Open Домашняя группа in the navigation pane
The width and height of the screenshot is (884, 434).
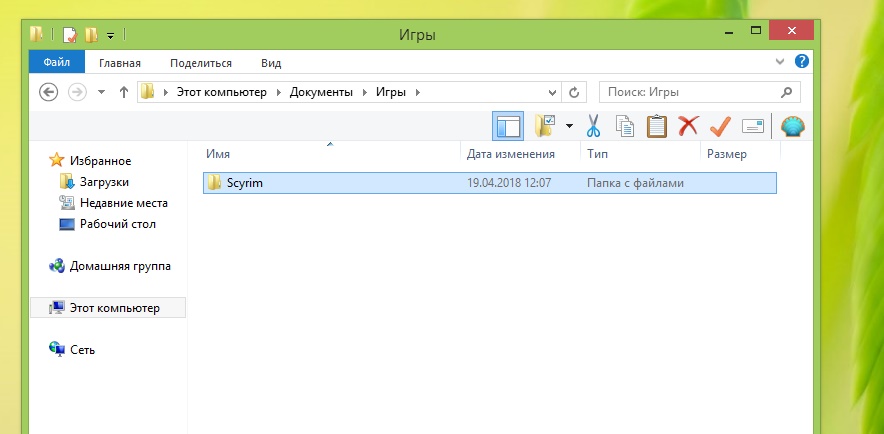[120, 266]
